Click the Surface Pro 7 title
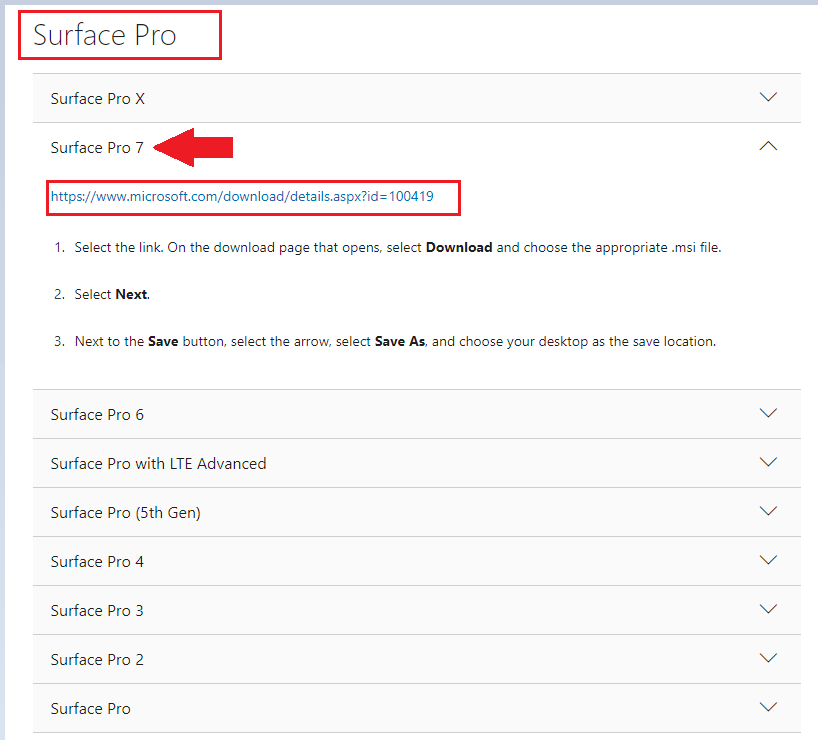818x740 pixels. 97,148
